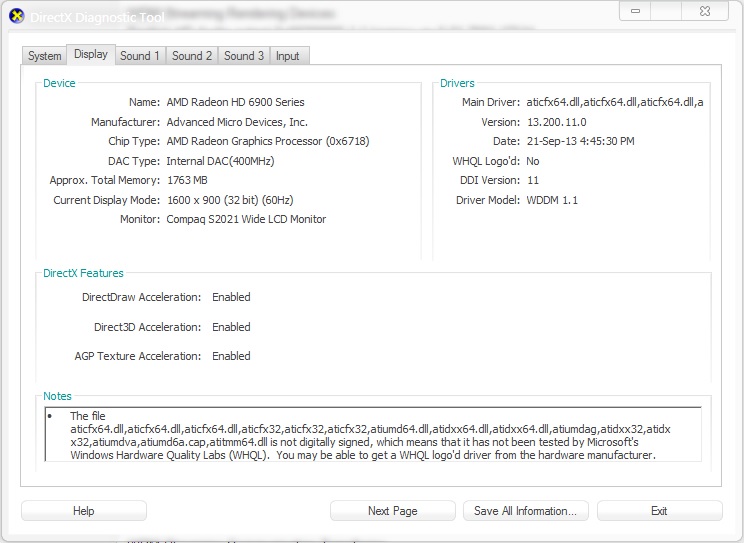The height and width of the screenshot is (543, 744).
Task: Click the Direct3D Acceleration Enabled status
Action: (x=231, y=327)
